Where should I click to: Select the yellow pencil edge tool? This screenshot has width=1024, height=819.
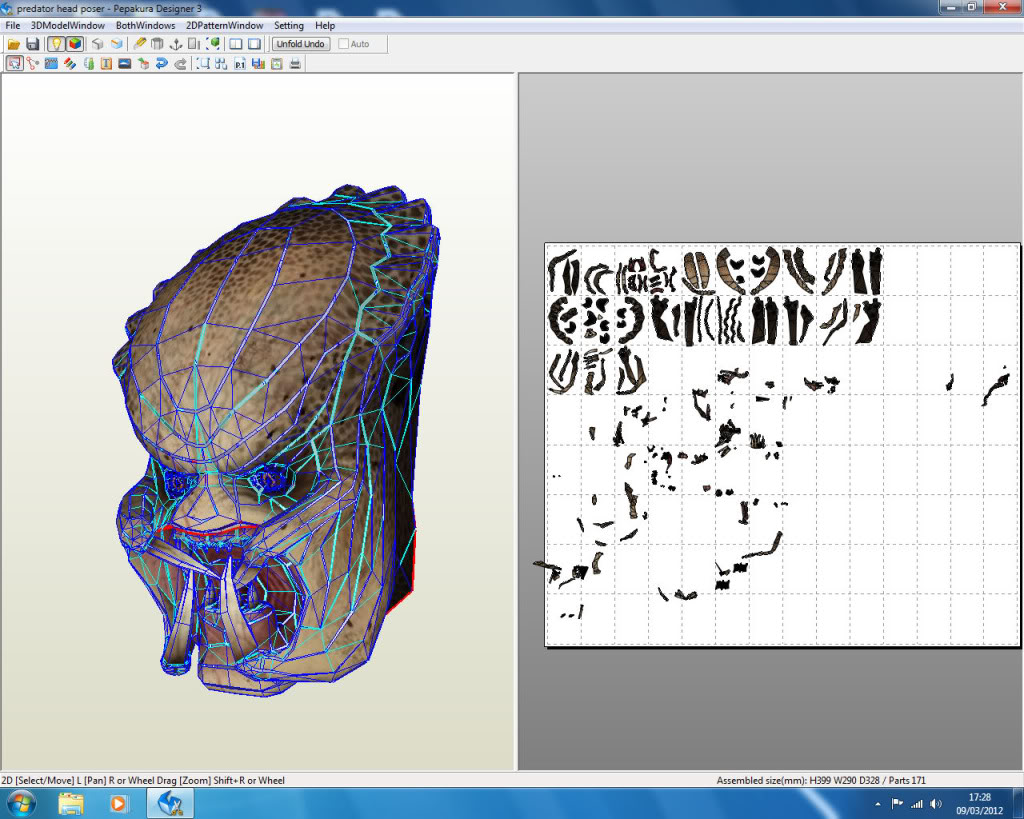pyautogui.click(x=139, y=44)
